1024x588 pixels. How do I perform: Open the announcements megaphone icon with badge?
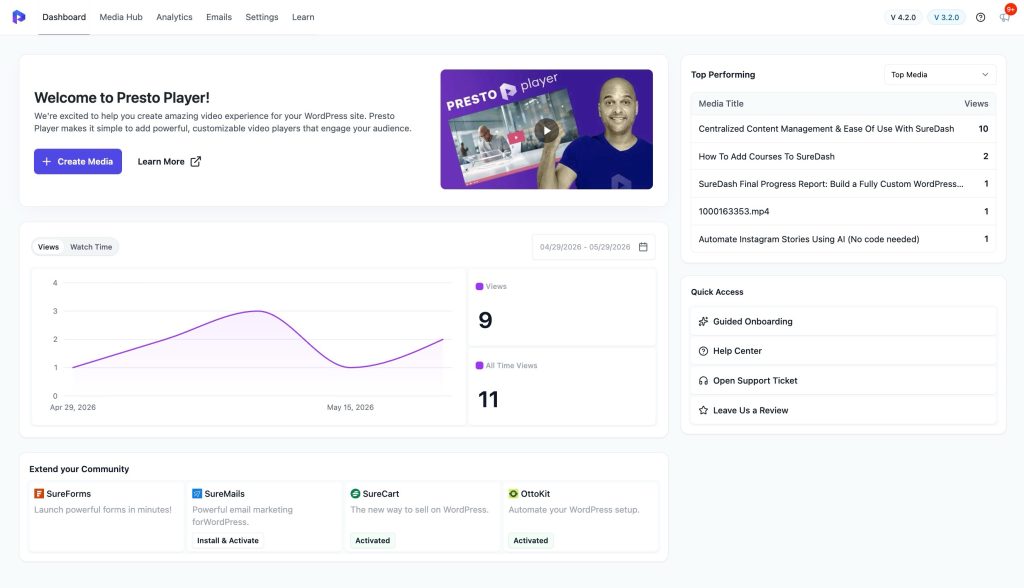pos(1005,17)
